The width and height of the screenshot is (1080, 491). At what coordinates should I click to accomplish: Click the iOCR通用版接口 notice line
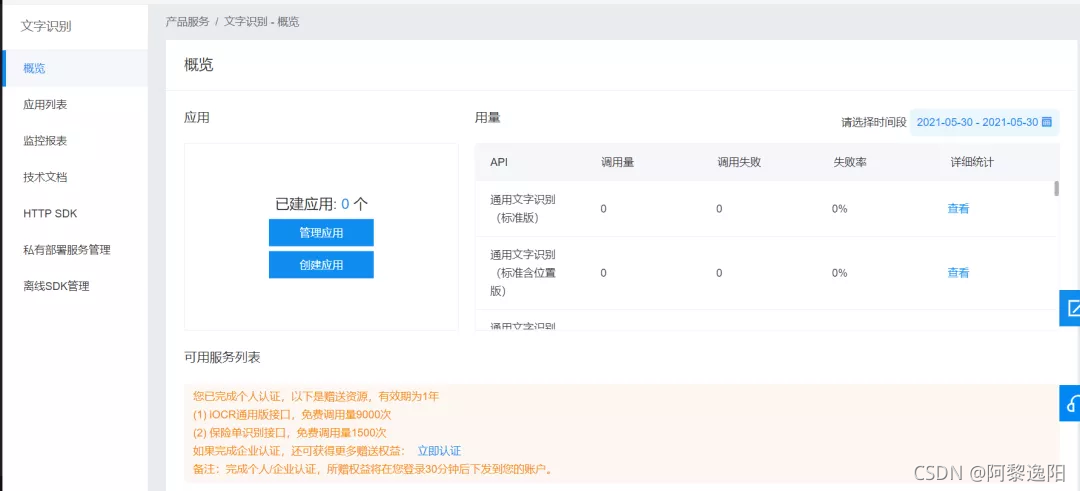[x=293, y=415]
